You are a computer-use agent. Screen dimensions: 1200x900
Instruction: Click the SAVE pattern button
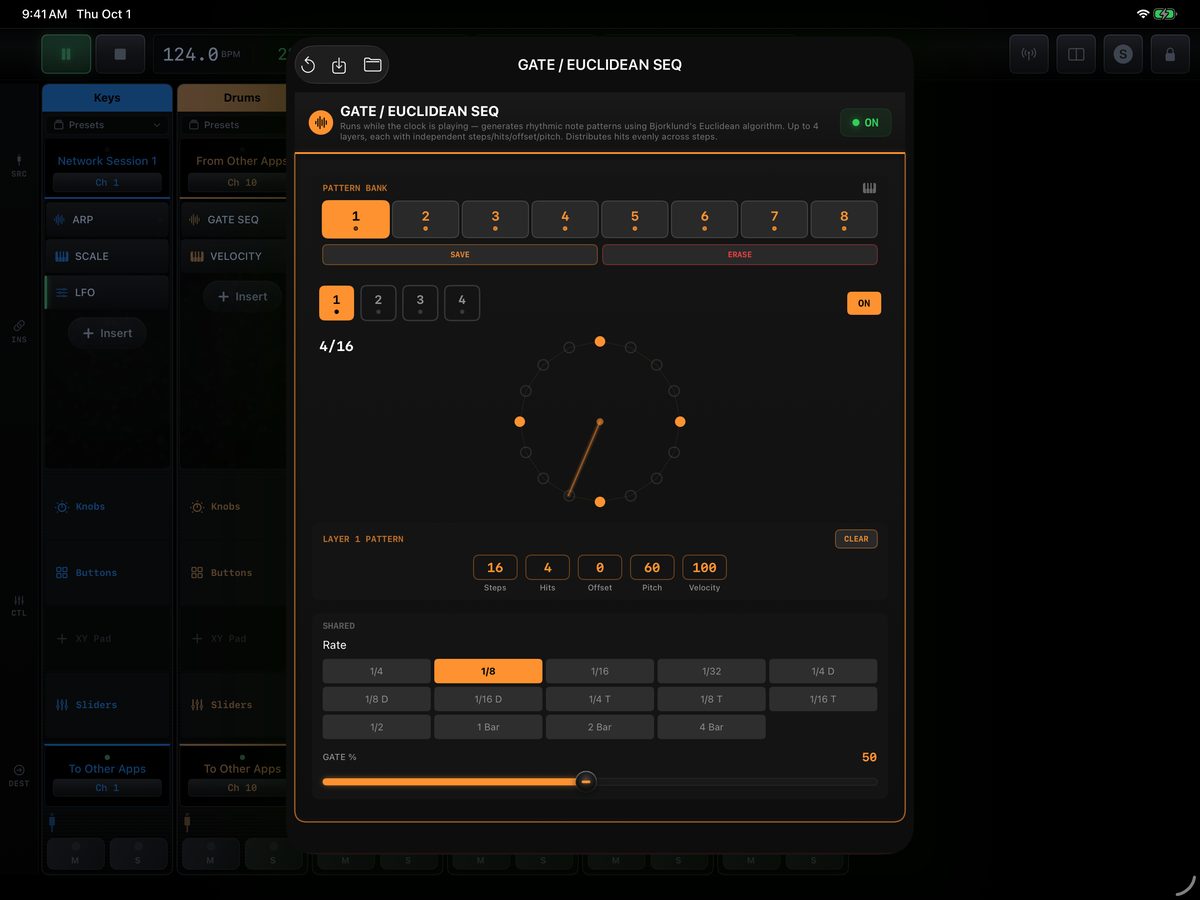coord(460,255)
